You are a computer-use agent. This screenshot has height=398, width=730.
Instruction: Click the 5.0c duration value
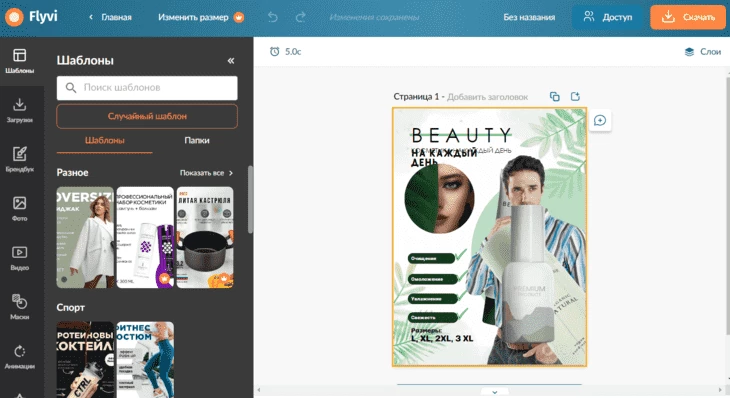293,52
